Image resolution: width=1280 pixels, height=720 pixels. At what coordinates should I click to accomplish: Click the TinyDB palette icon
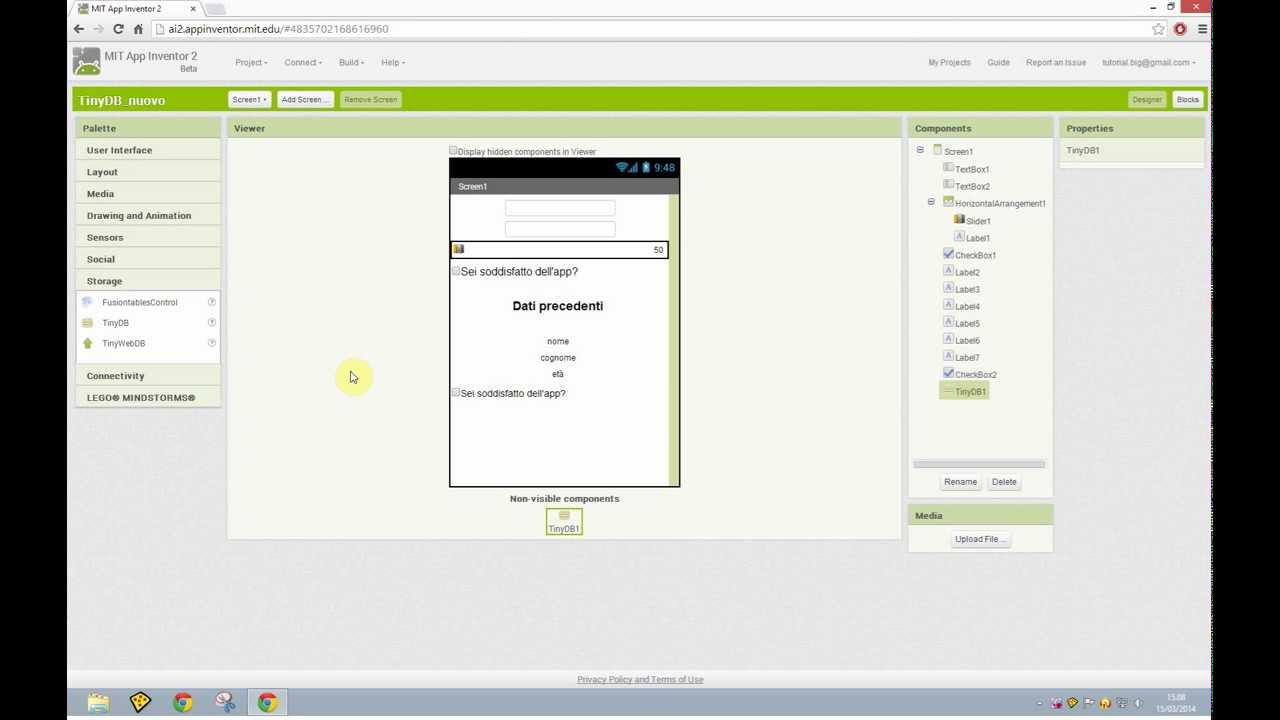[87, 323]
